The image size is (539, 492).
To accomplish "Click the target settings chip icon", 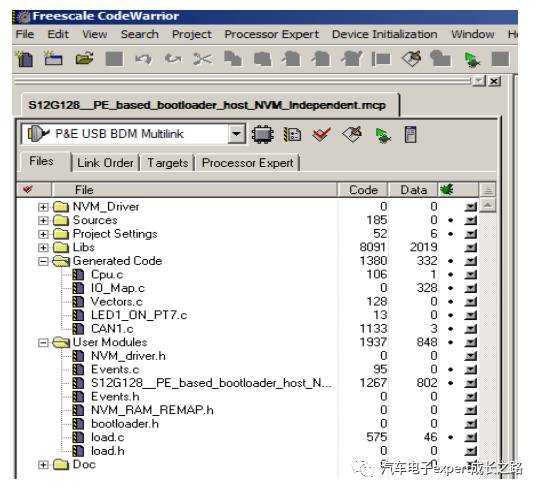I will 263,134.
